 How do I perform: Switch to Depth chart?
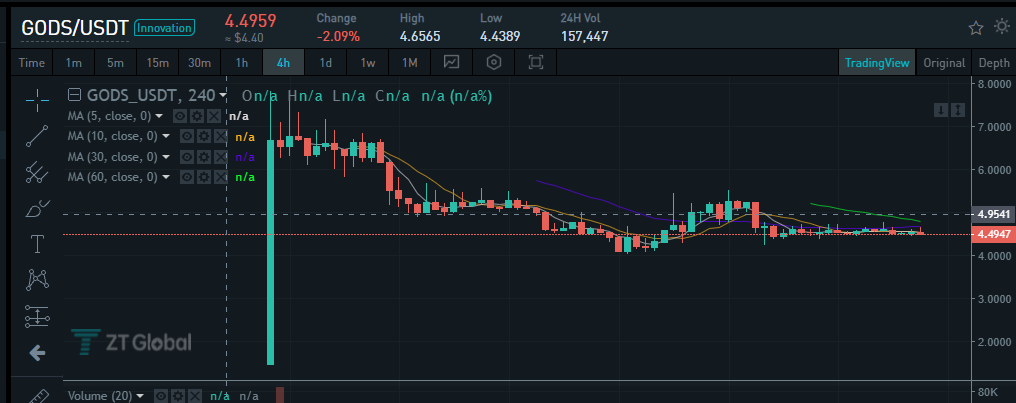(x=994, y=63)
